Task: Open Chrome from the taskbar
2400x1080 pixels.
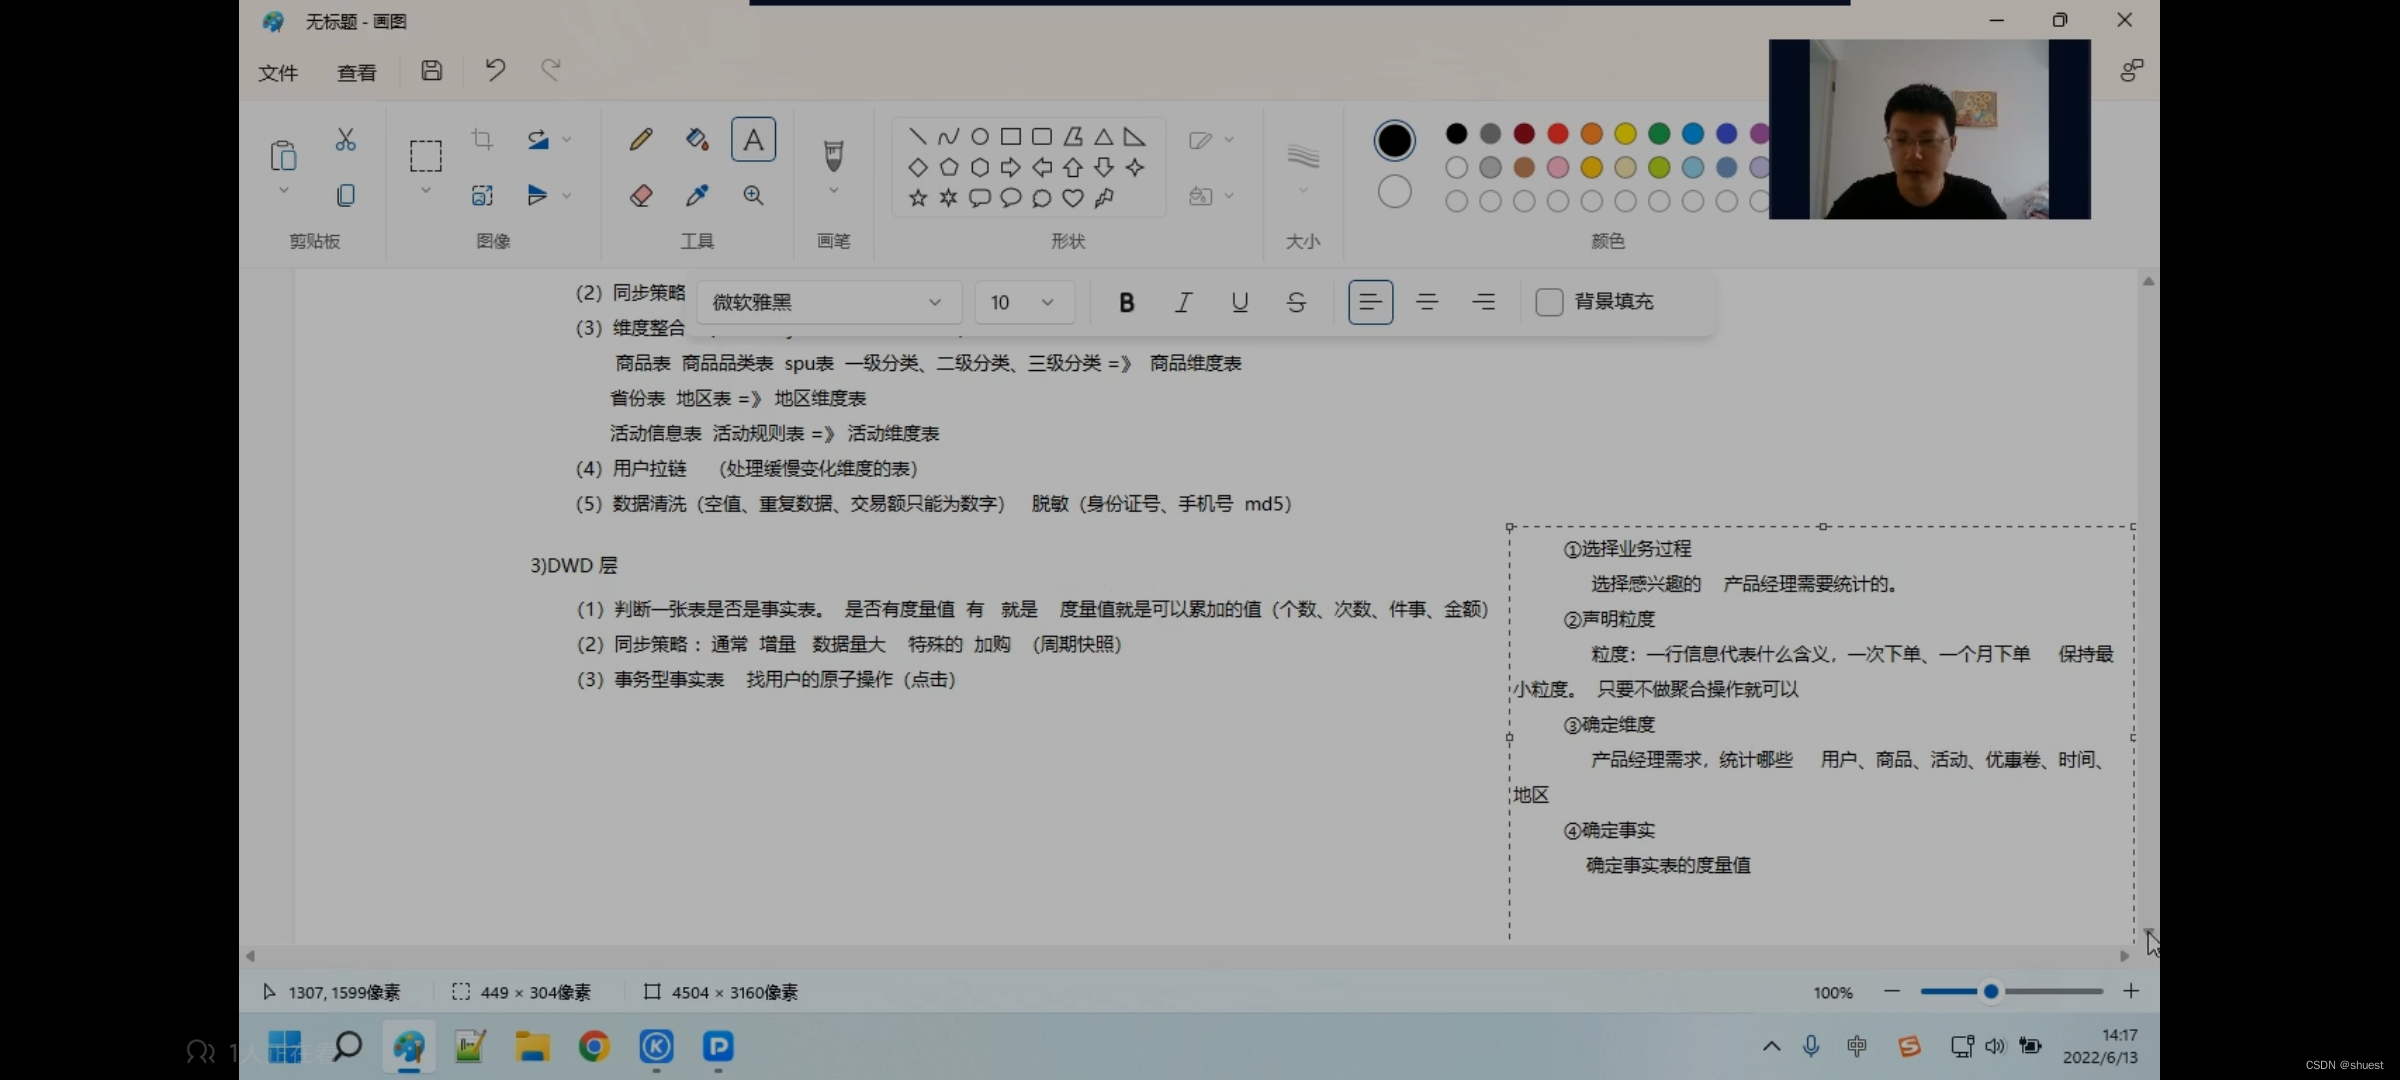Action: tap(594, 1047)
